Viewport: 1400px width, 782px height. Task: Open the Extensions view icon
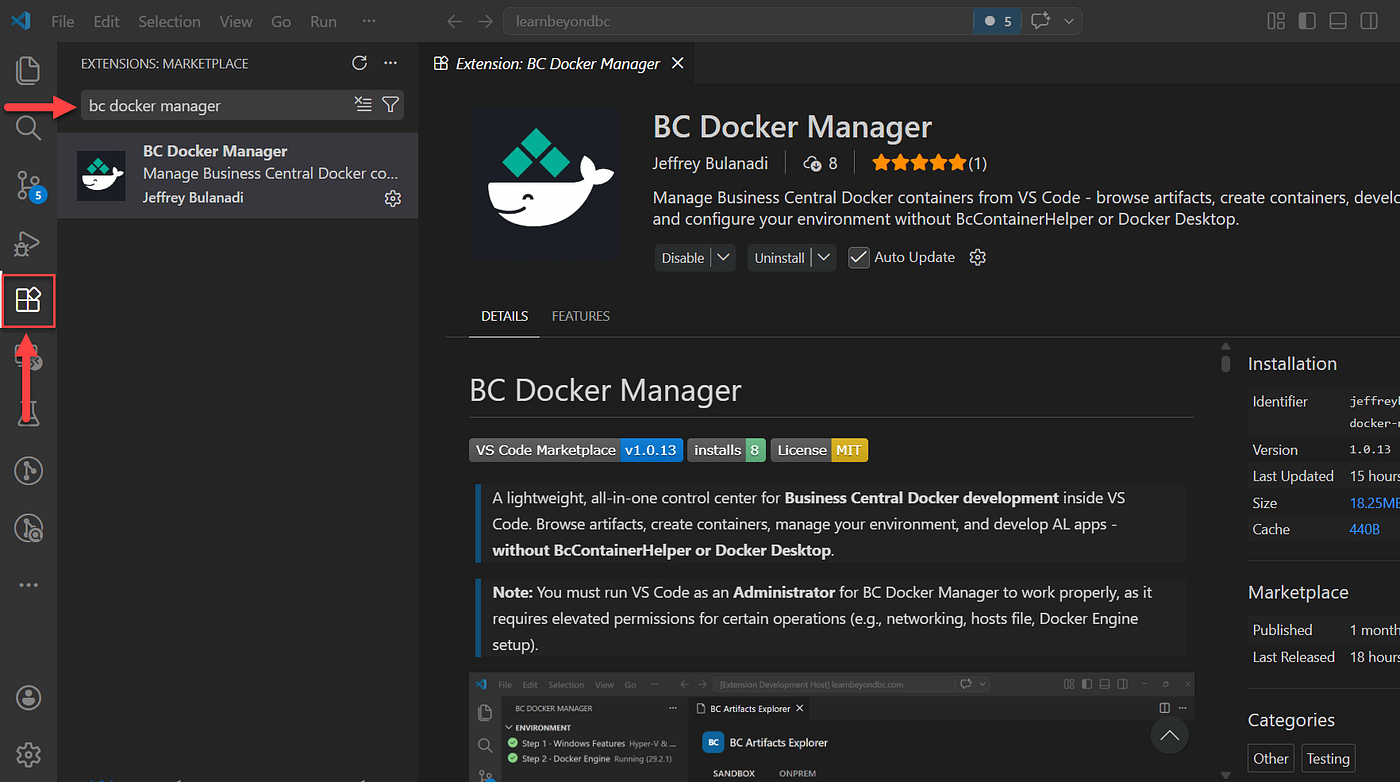(28, 299)
